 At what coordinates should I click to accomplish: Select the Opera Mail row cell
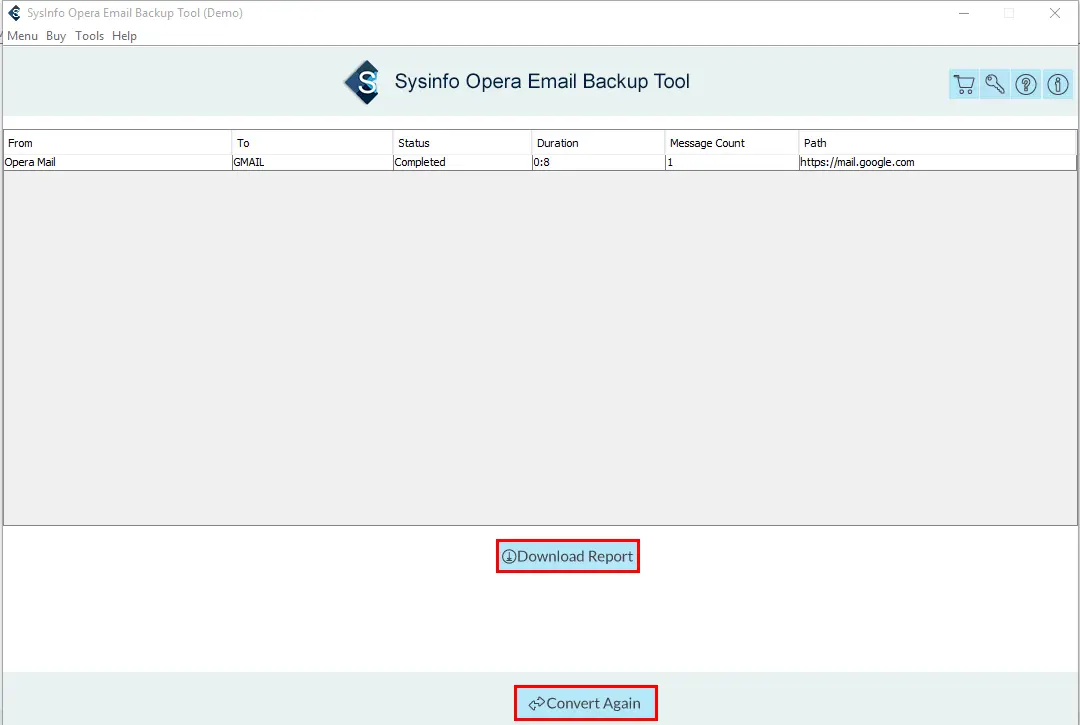pyautogui.click(x=31, y=162)
